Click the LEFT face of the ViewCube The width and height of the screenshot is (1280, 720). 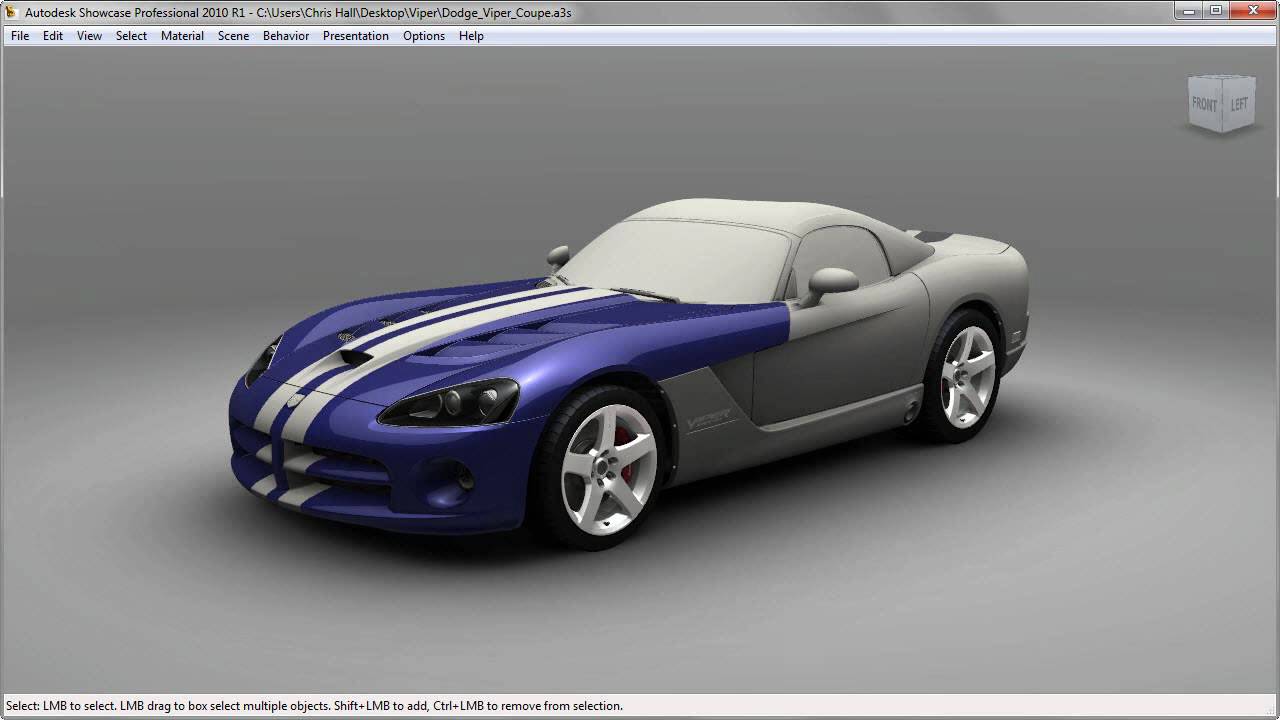[1239, 104]
